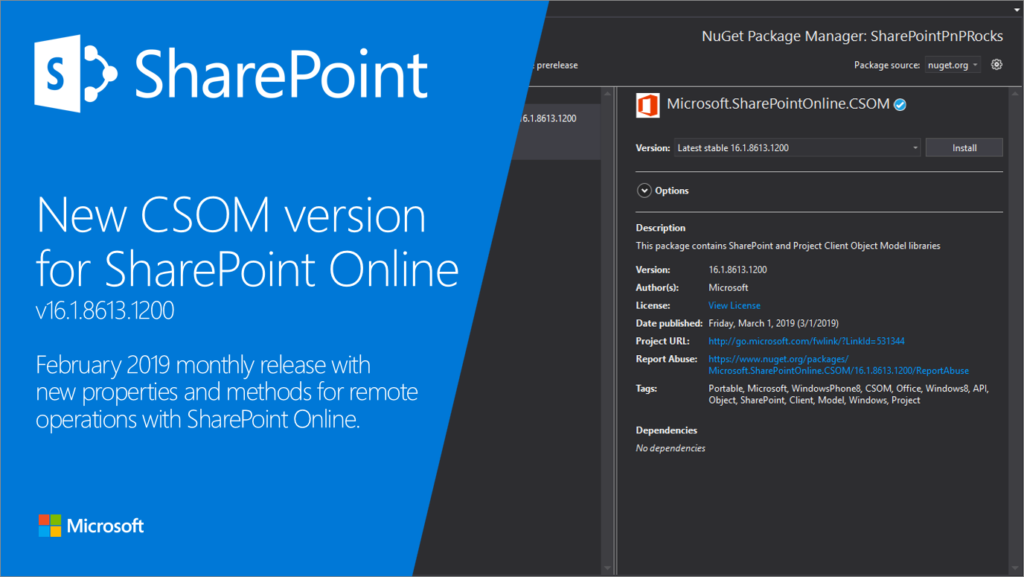Viewport: 1024px width, 577px height.
Task: Open the go.microsoft.com Project URL link
Action: [806, 341]
